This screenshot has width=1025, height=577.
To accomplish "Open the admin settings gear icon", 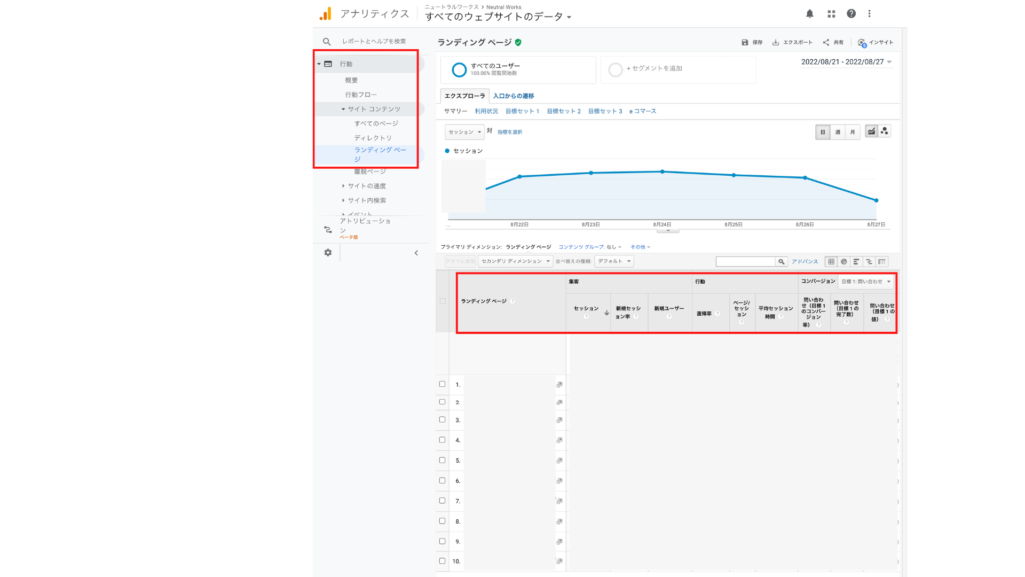I will tap(328, 253).
